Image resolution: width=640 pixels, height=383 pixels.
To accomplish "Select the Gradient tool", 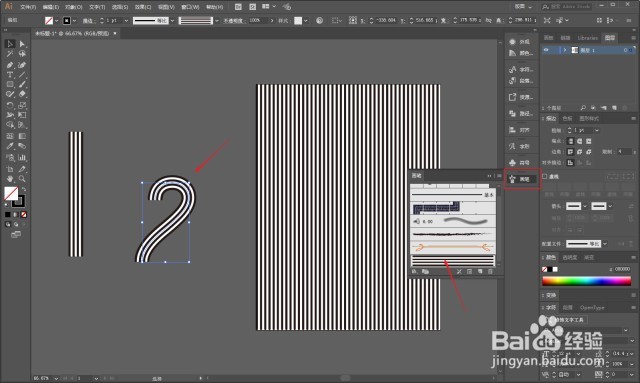I will (22, 136).
